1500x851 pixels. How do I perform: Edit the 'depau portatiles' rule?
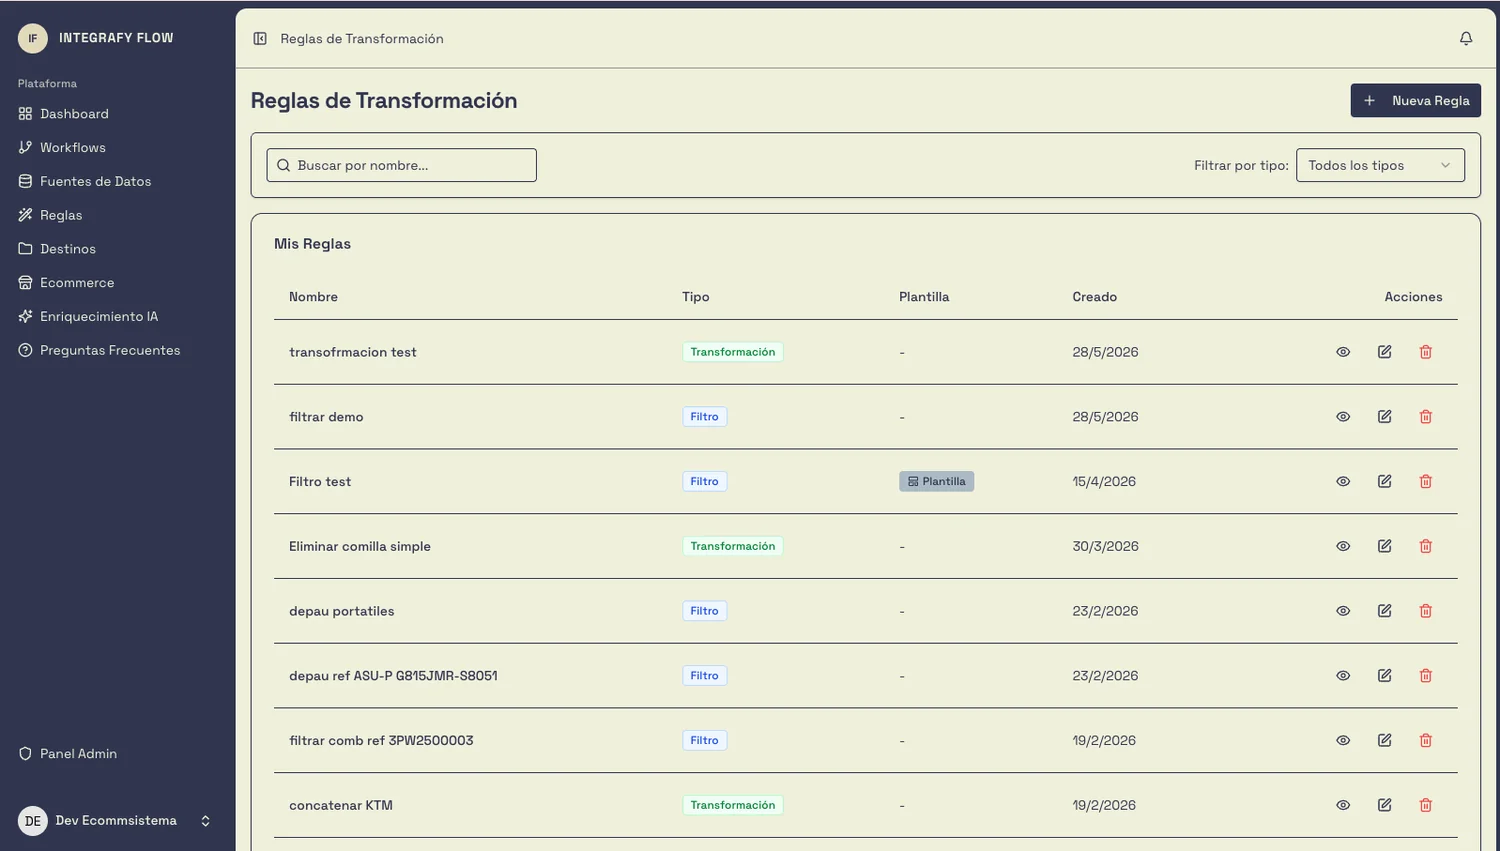click(x=1385, y=611)
